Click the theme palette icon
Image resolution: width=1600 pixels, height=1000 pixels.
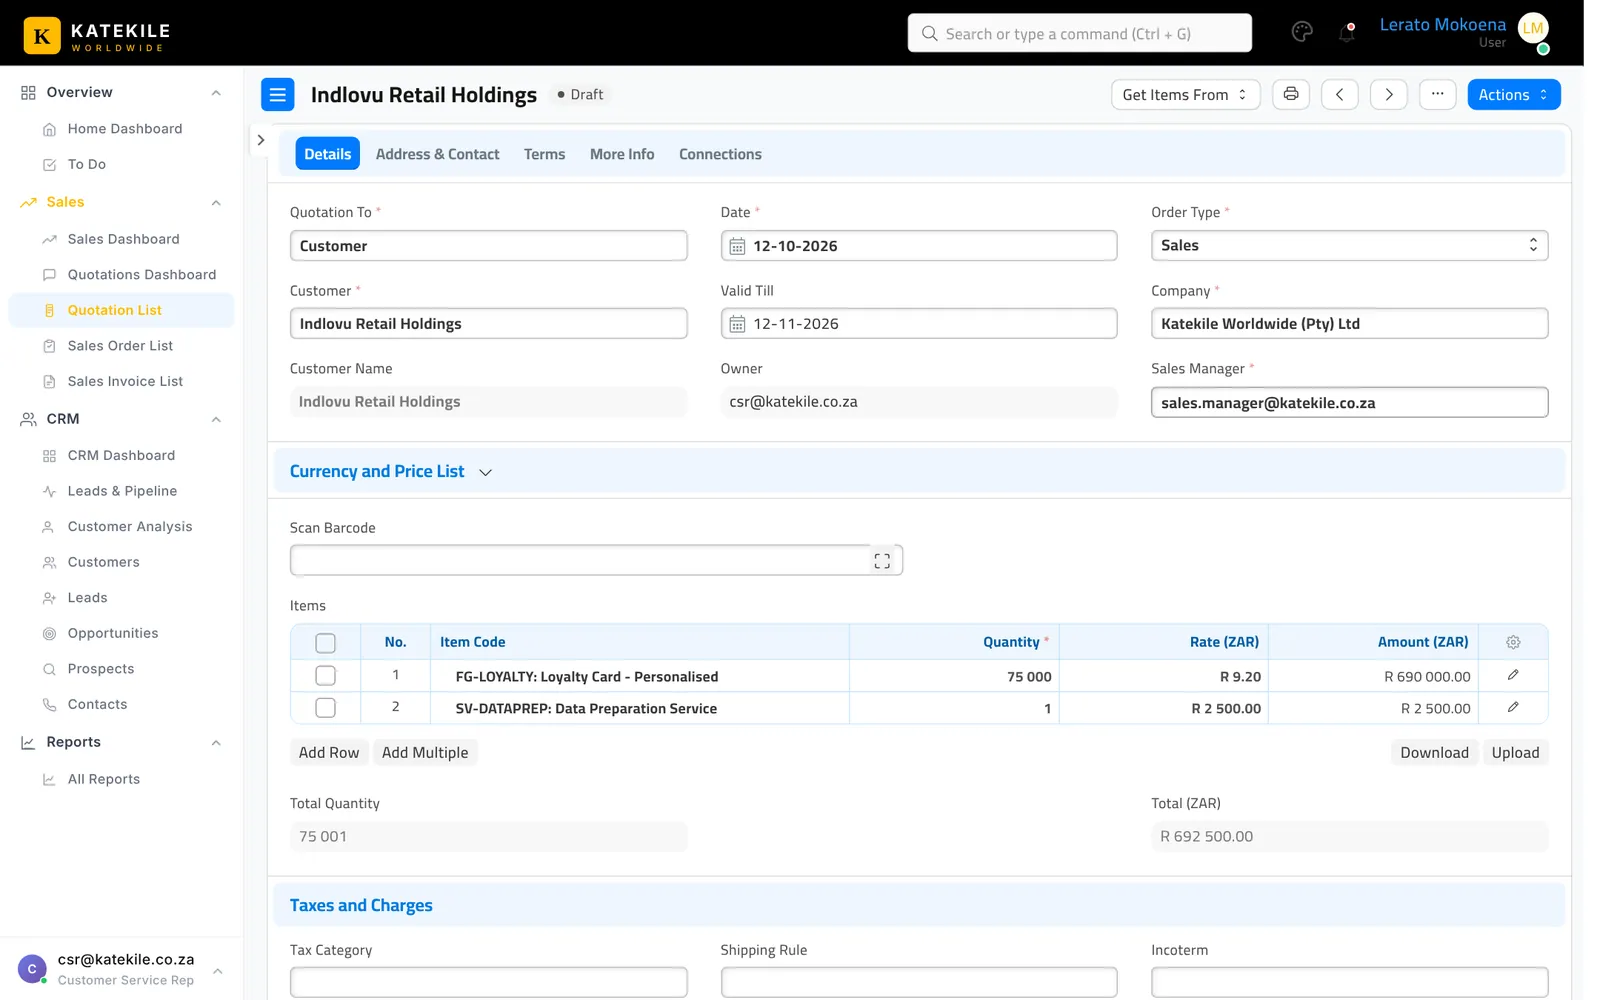pos(1302,32)
